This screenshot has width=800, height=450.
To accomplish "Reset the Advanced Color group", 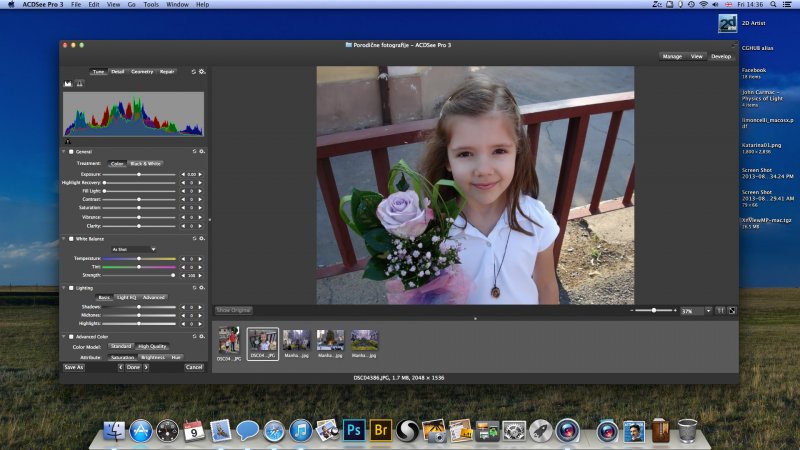I will click(x=194, y=337).
